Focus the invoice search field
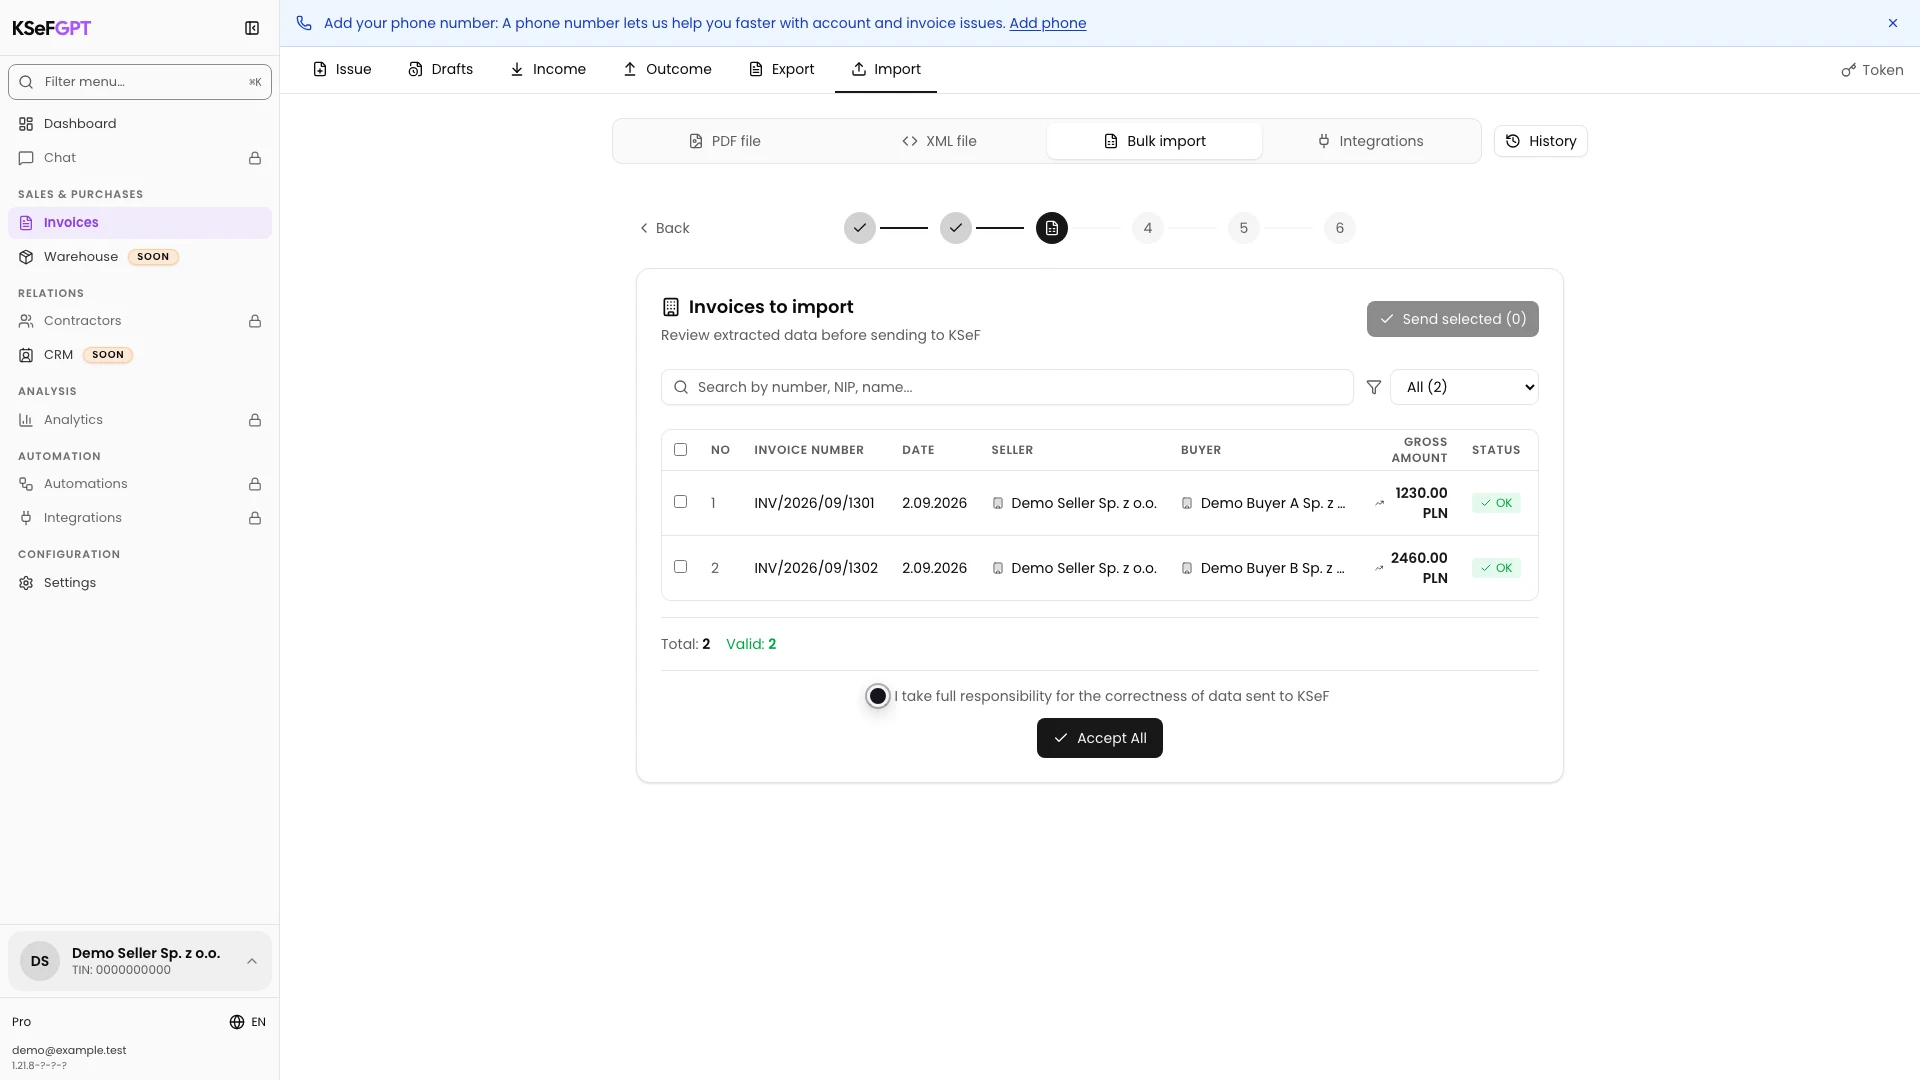The height and width of the screenshot is (1080, 1920). click(x=1007, y=387)
